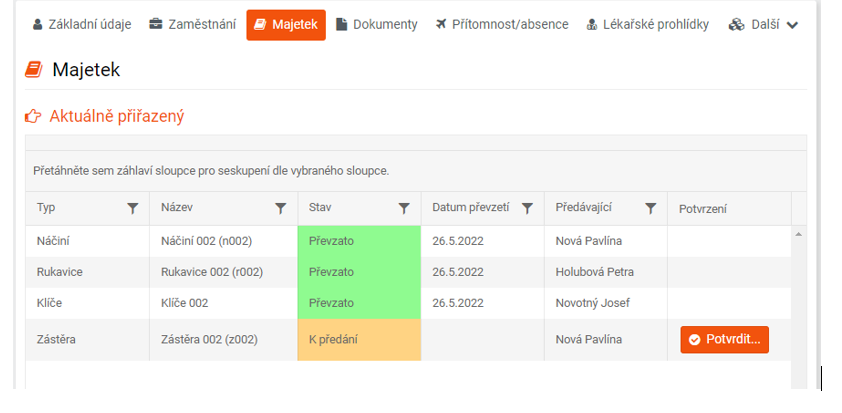This screenshot has height=413, width=842.
Task: Click the Klíče type cell
Action: point(88,303)
